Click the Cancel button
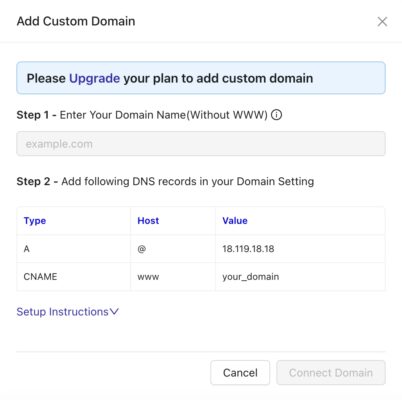 coord(240,373)
